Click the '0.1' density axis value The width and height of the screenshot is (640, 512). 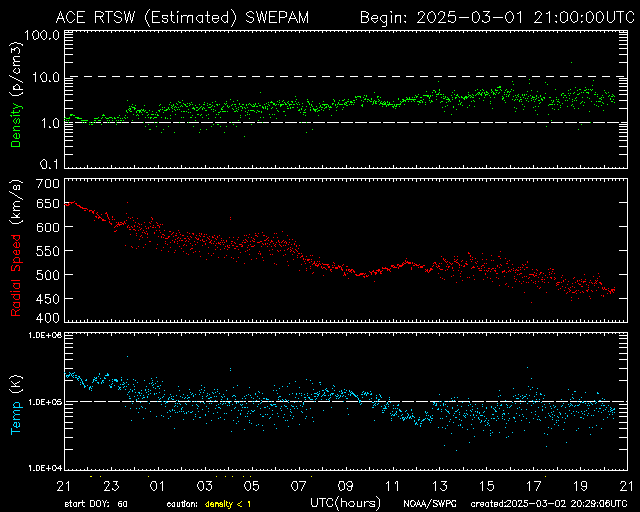(49, 164)
